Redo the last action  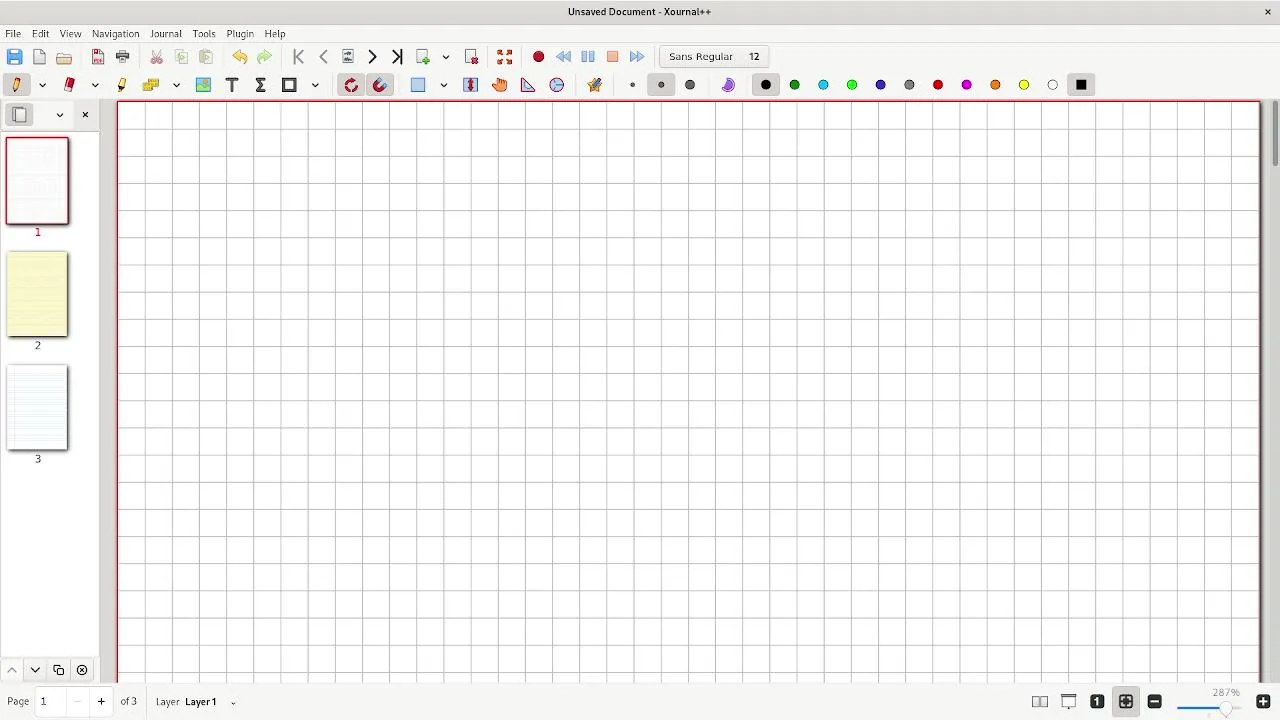pos(264,57)
